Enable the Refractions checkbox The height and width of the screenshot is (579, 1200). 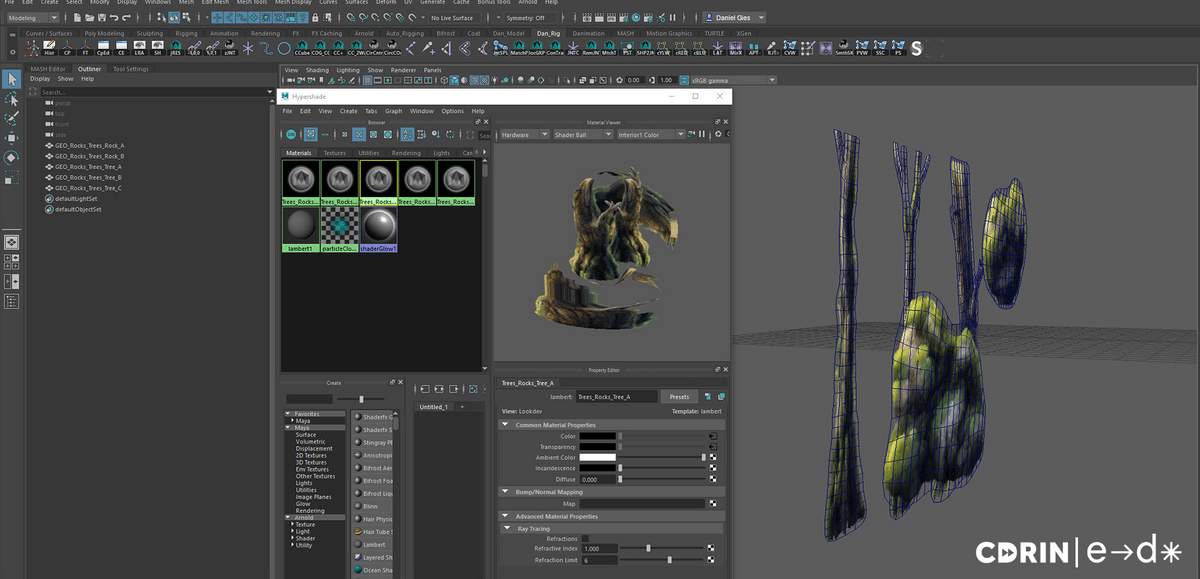tap(585, 539)
